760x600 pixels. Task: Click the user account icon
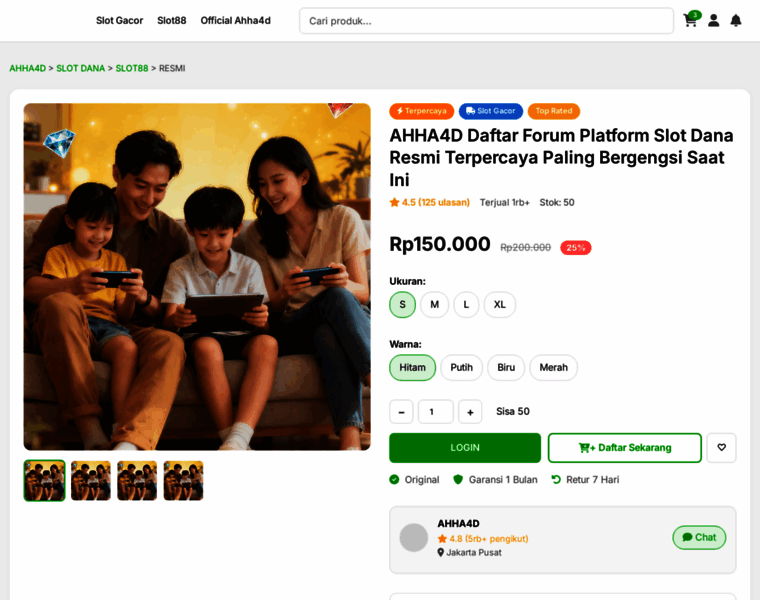tap(713, 20)
